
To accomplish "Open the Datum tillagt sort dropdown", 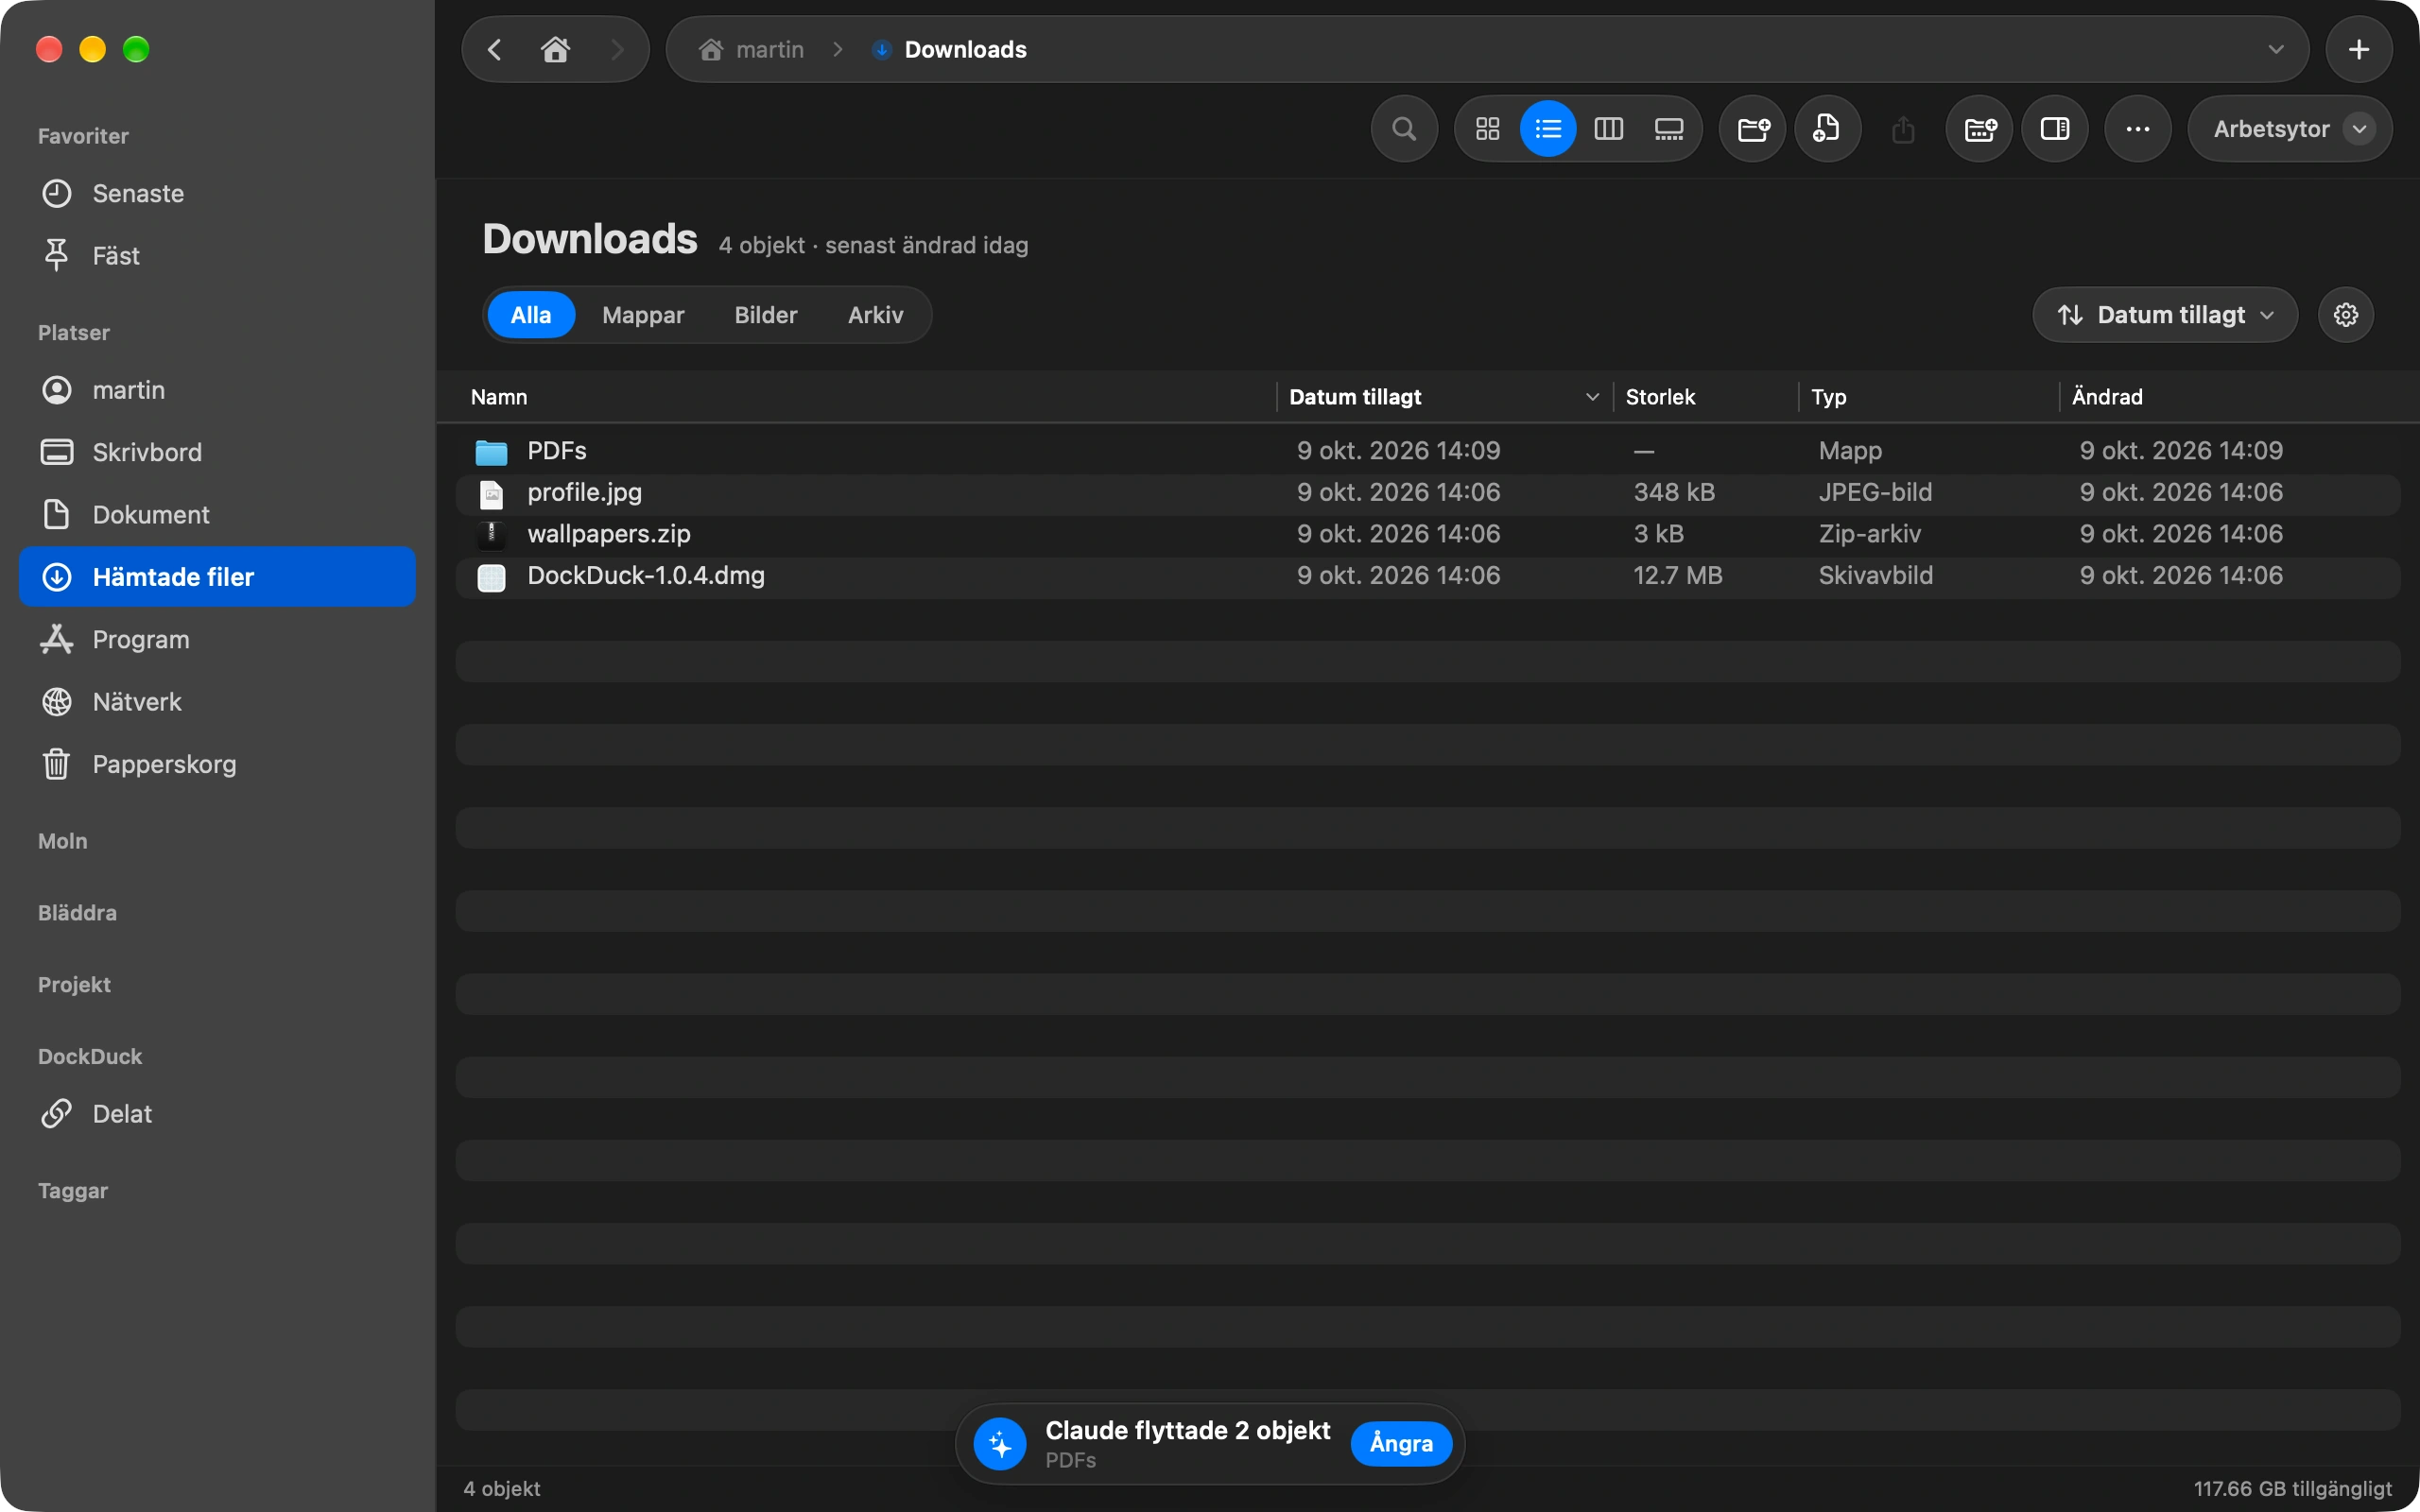I will pyautogui.click(x=2164, y=315).
